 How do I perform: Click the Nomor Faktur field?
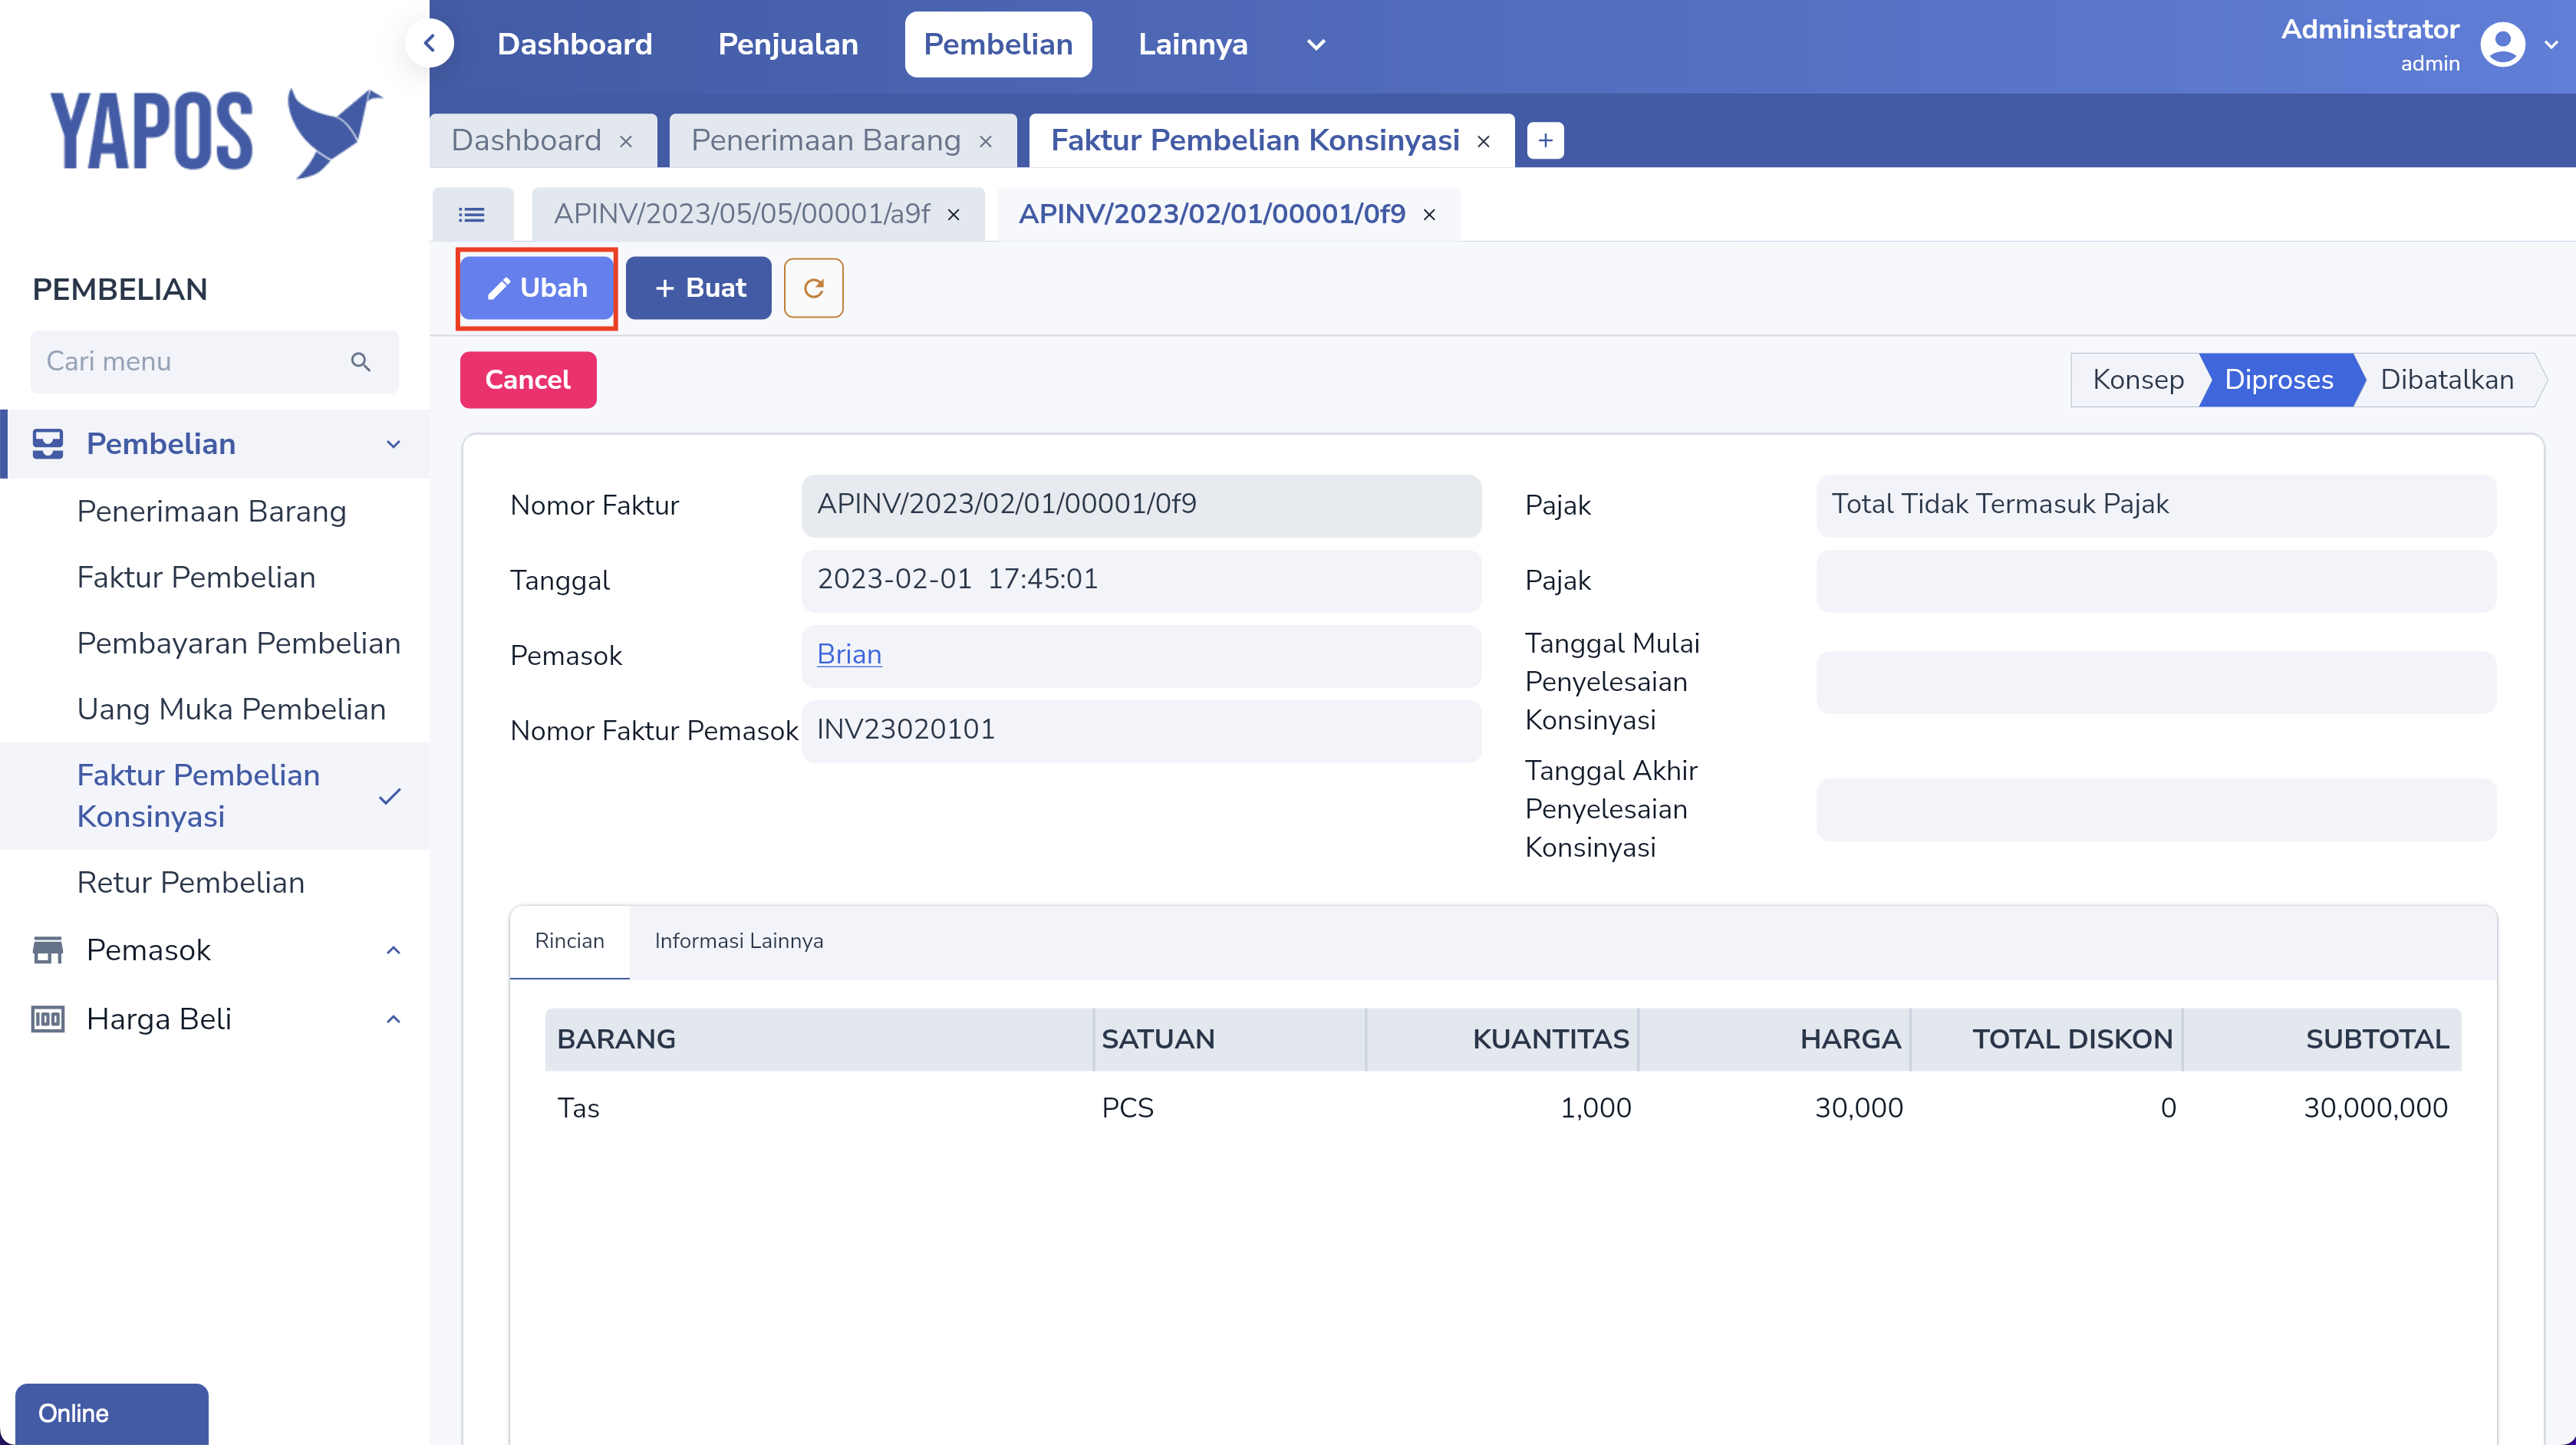[x=1141, y=505]
